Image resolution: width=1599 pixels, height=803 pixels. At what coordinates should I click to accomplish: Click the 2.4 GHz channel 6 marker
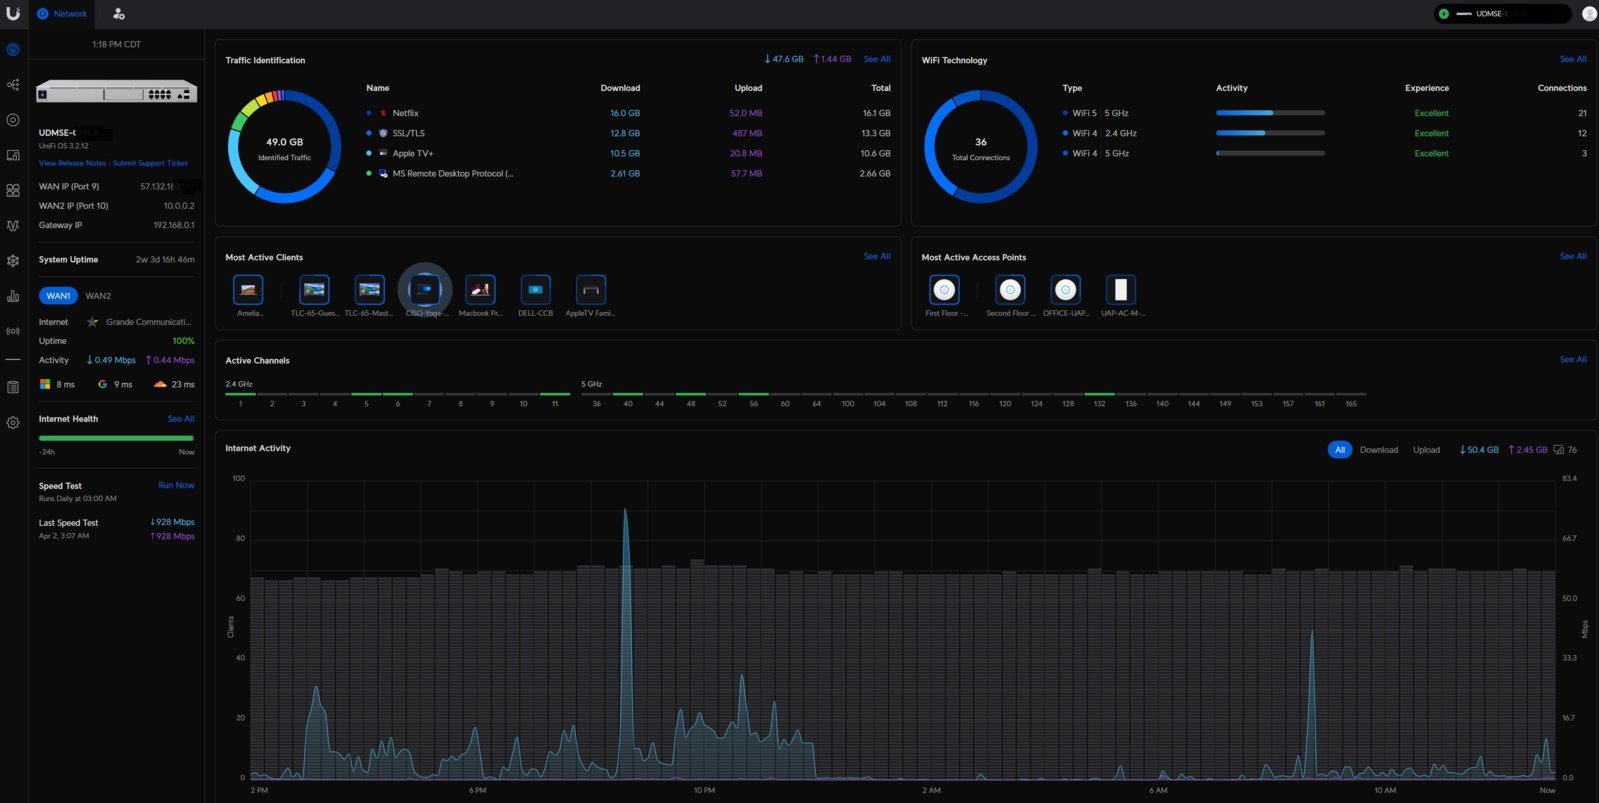(x=398, y=399)
